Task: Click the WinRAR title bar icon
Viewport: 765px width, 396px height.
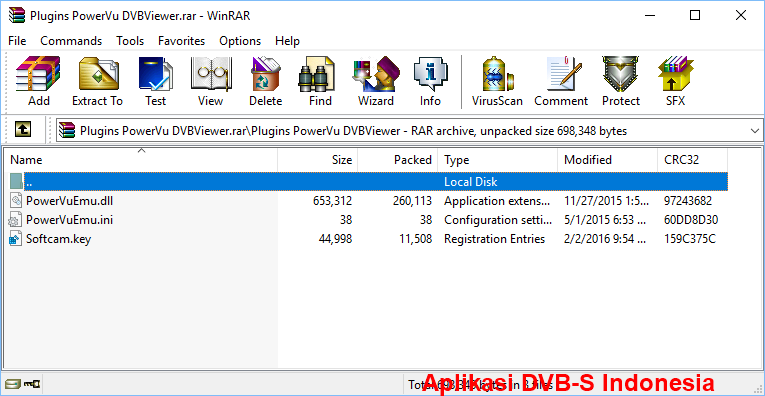Action: [x=17, y=16]
